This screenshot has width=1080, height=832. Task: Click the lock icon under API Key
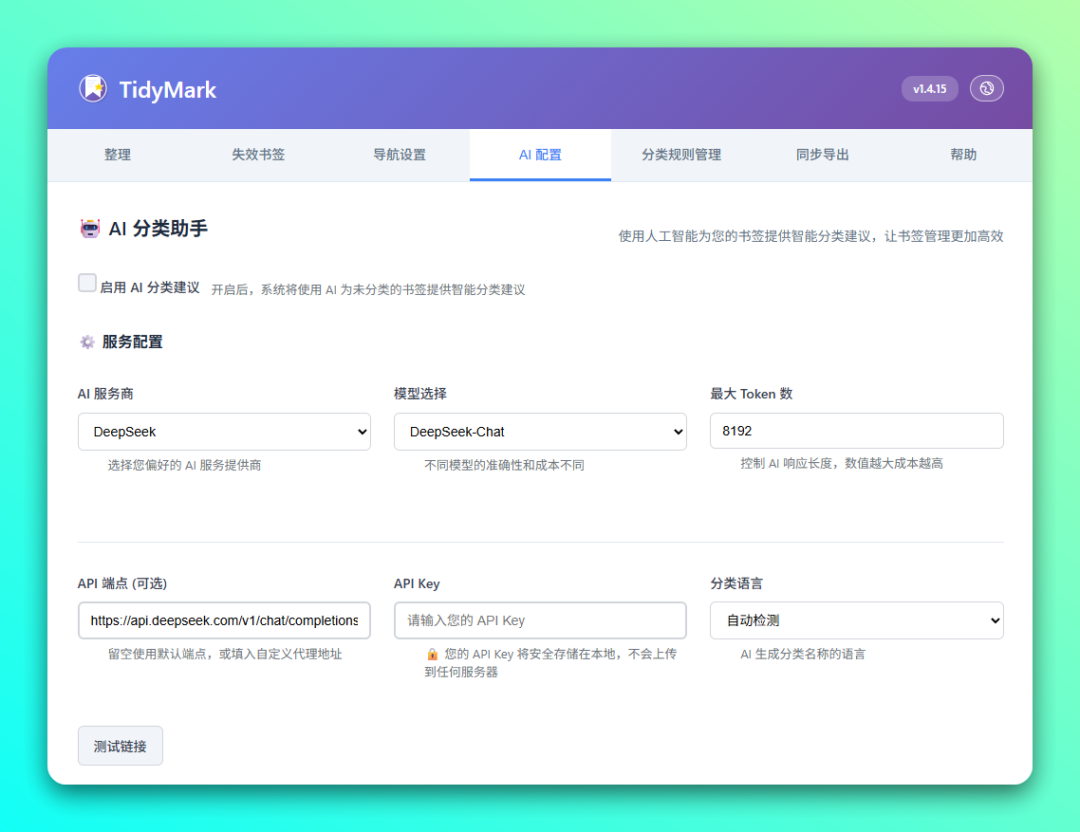click(x=432, y=654)
